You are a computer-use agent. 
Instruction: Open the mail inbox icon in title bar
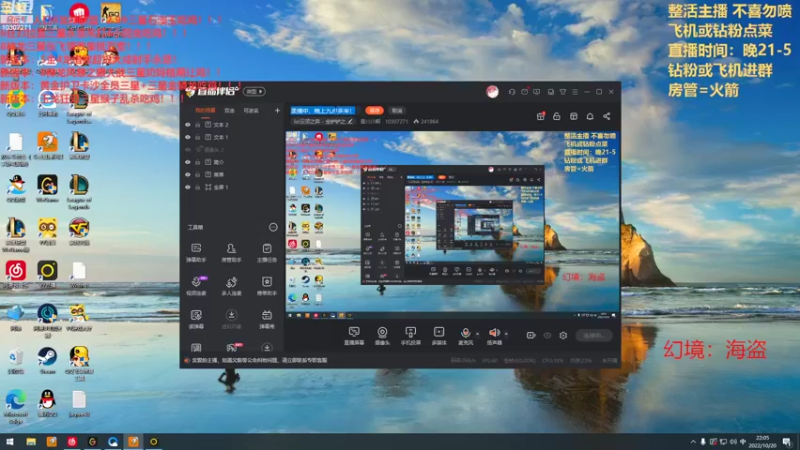pos(524,92)
